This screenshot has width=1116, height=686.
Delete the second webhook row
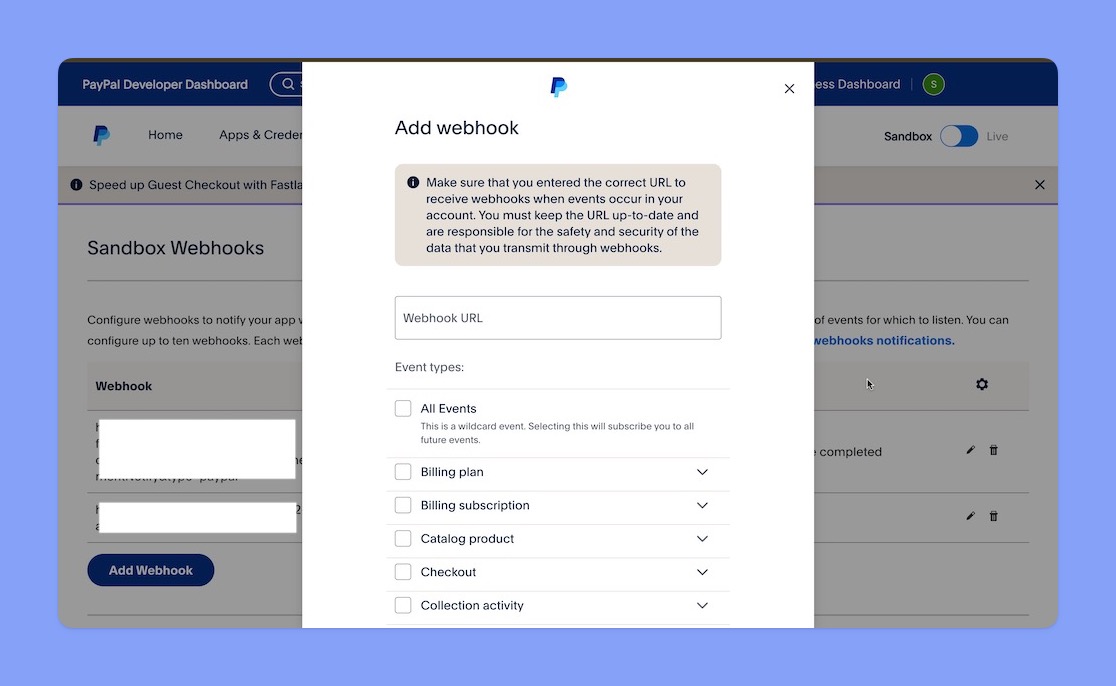(x=994, y=516)
